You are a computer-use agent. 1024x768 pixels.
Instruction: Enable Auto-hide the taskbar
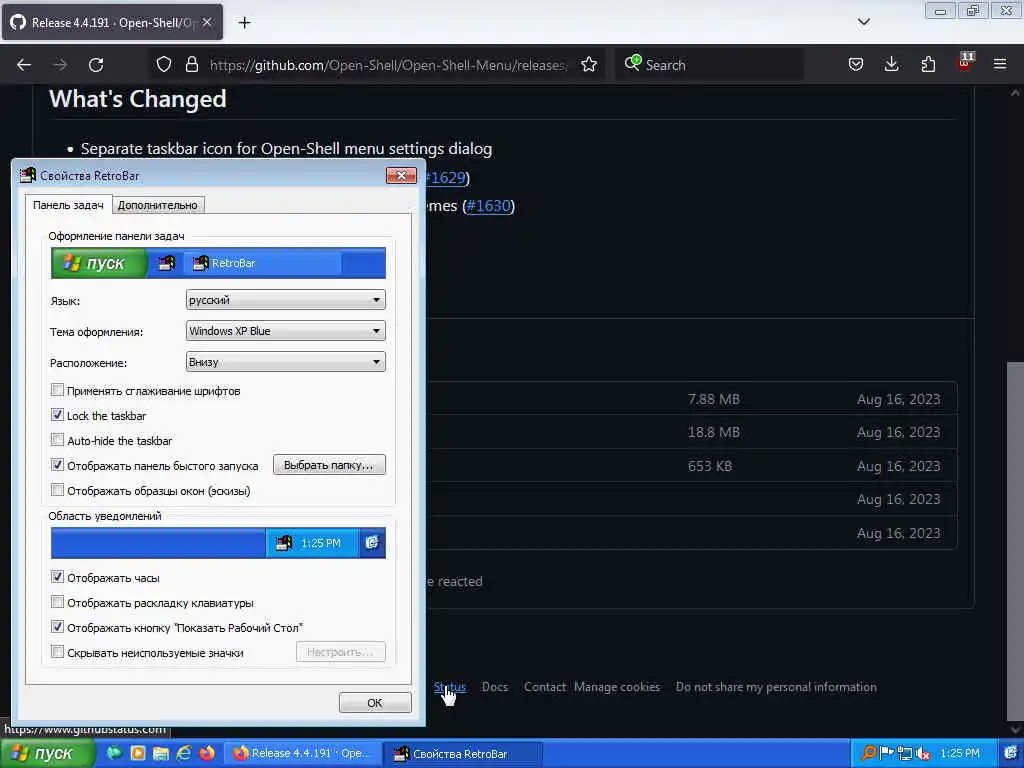[57, 440]
